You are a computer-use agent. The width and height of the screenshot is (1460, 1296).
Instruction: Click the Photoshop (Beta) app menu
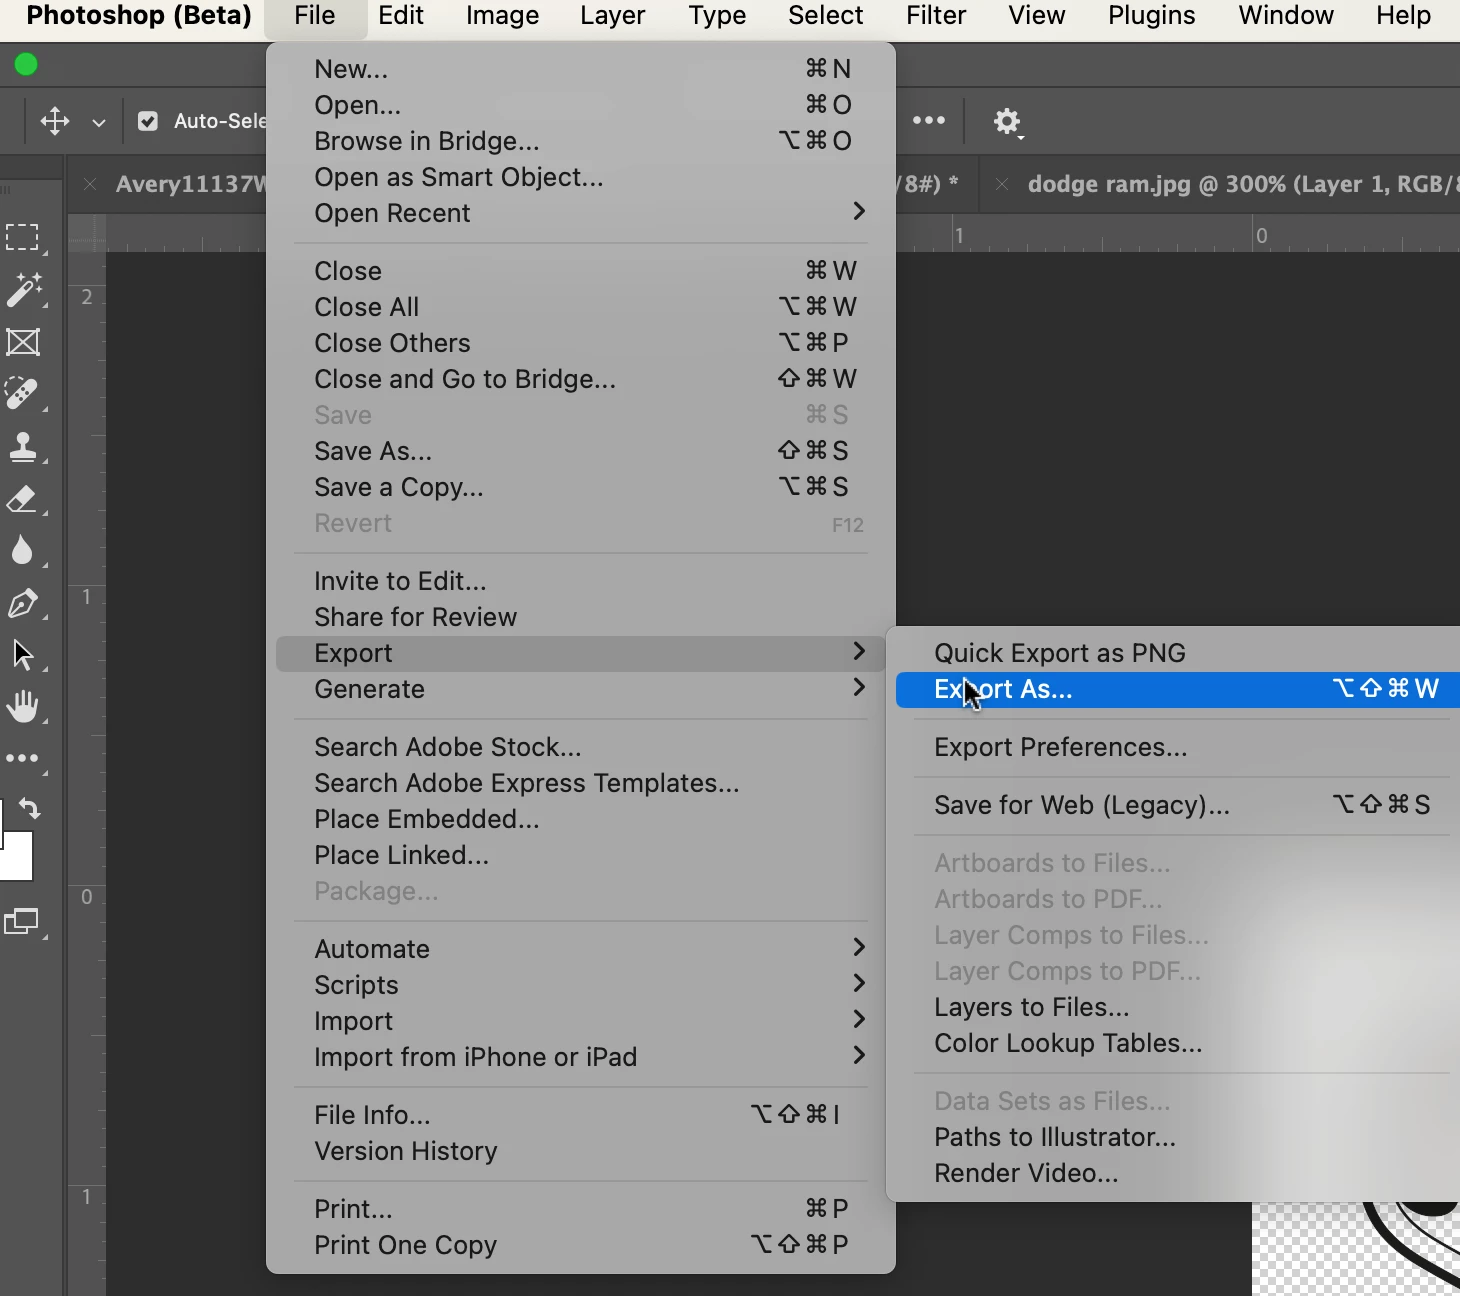[139, 16]
